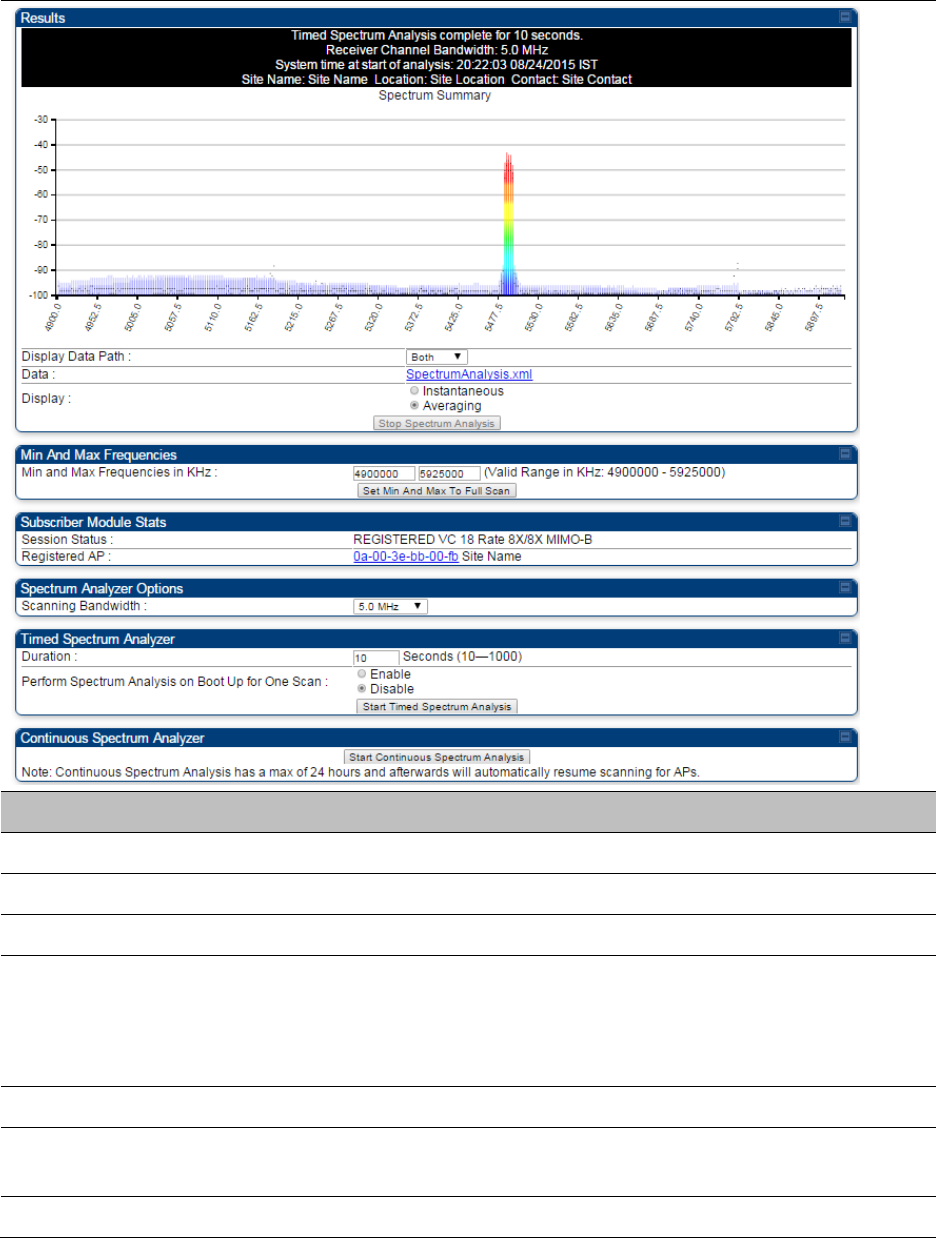This screenshot has width=936, height=1238.
Task: Click the Session Status value text
Action: click(x=473, y=539)
